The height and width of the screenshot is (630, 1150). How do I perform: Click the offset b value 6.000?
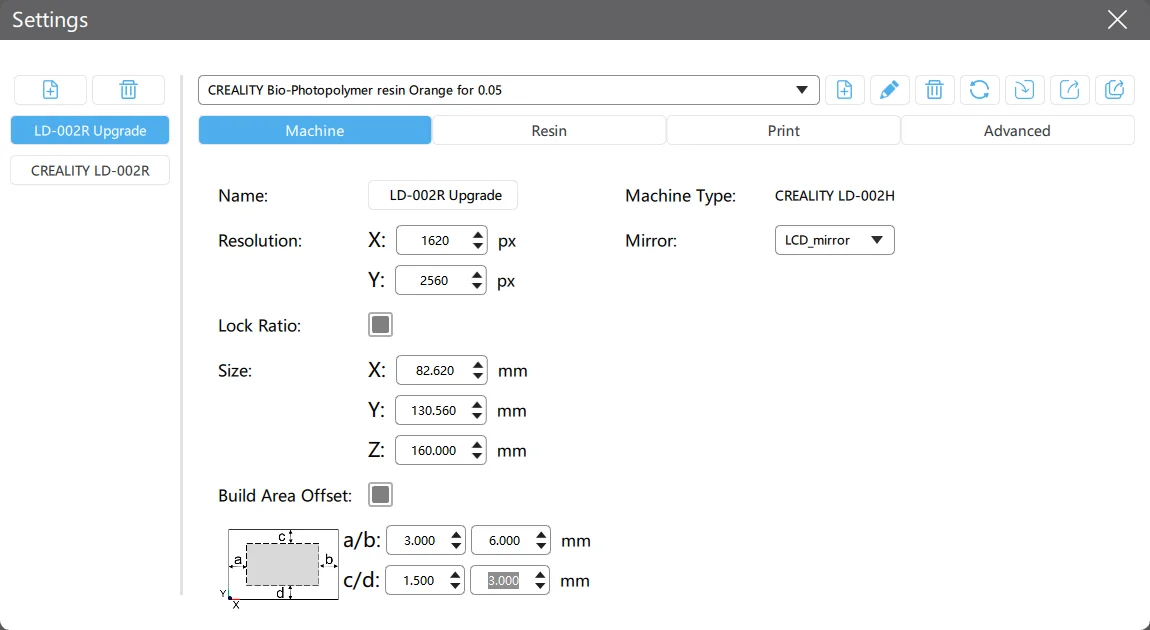[x=504, y=541]
